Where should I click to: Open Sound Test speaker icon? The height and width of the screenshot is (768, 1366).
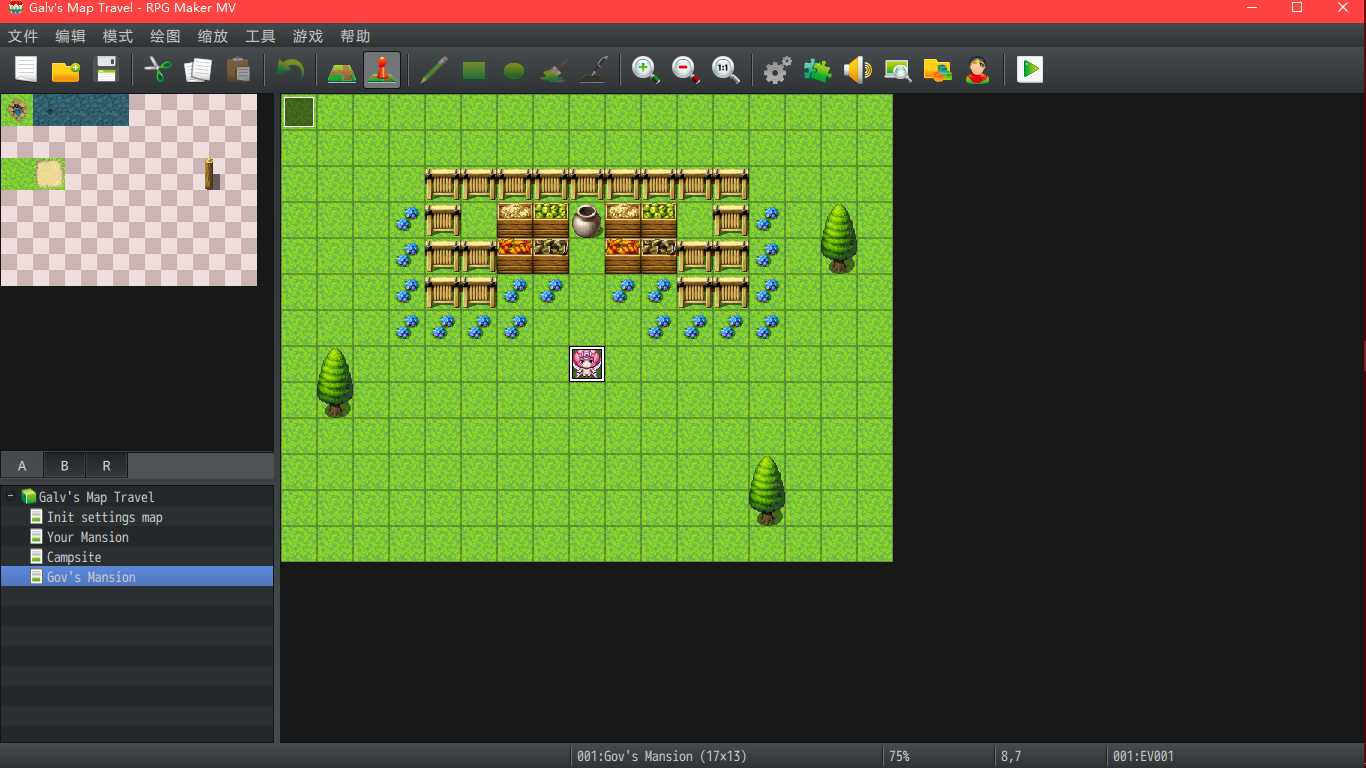click(x=858, y=70)
